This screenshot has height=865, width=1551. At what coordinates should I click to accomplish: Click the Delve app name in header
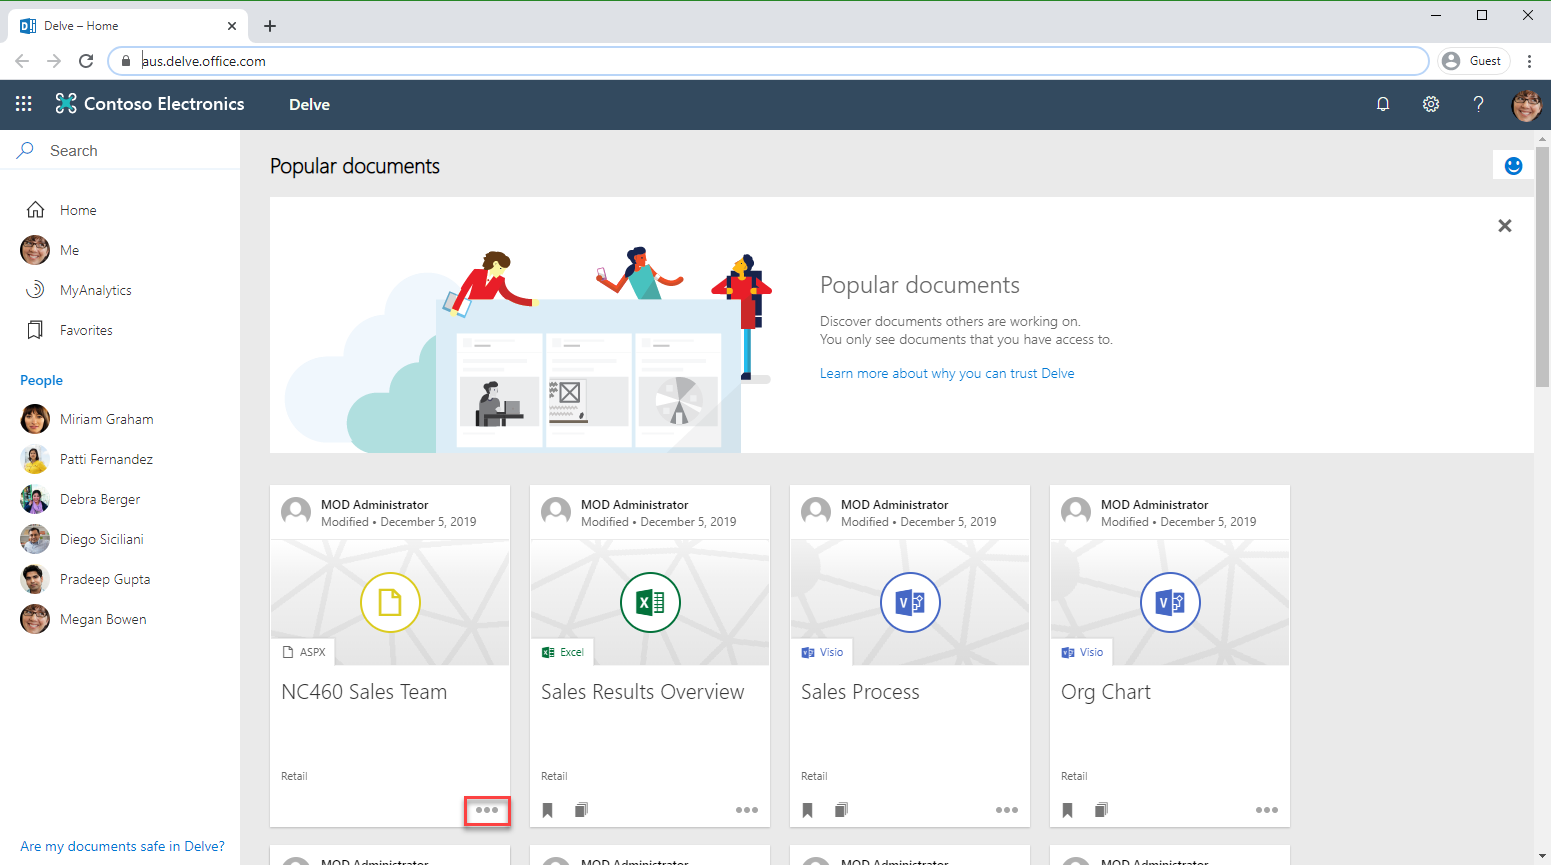[309, 104]
